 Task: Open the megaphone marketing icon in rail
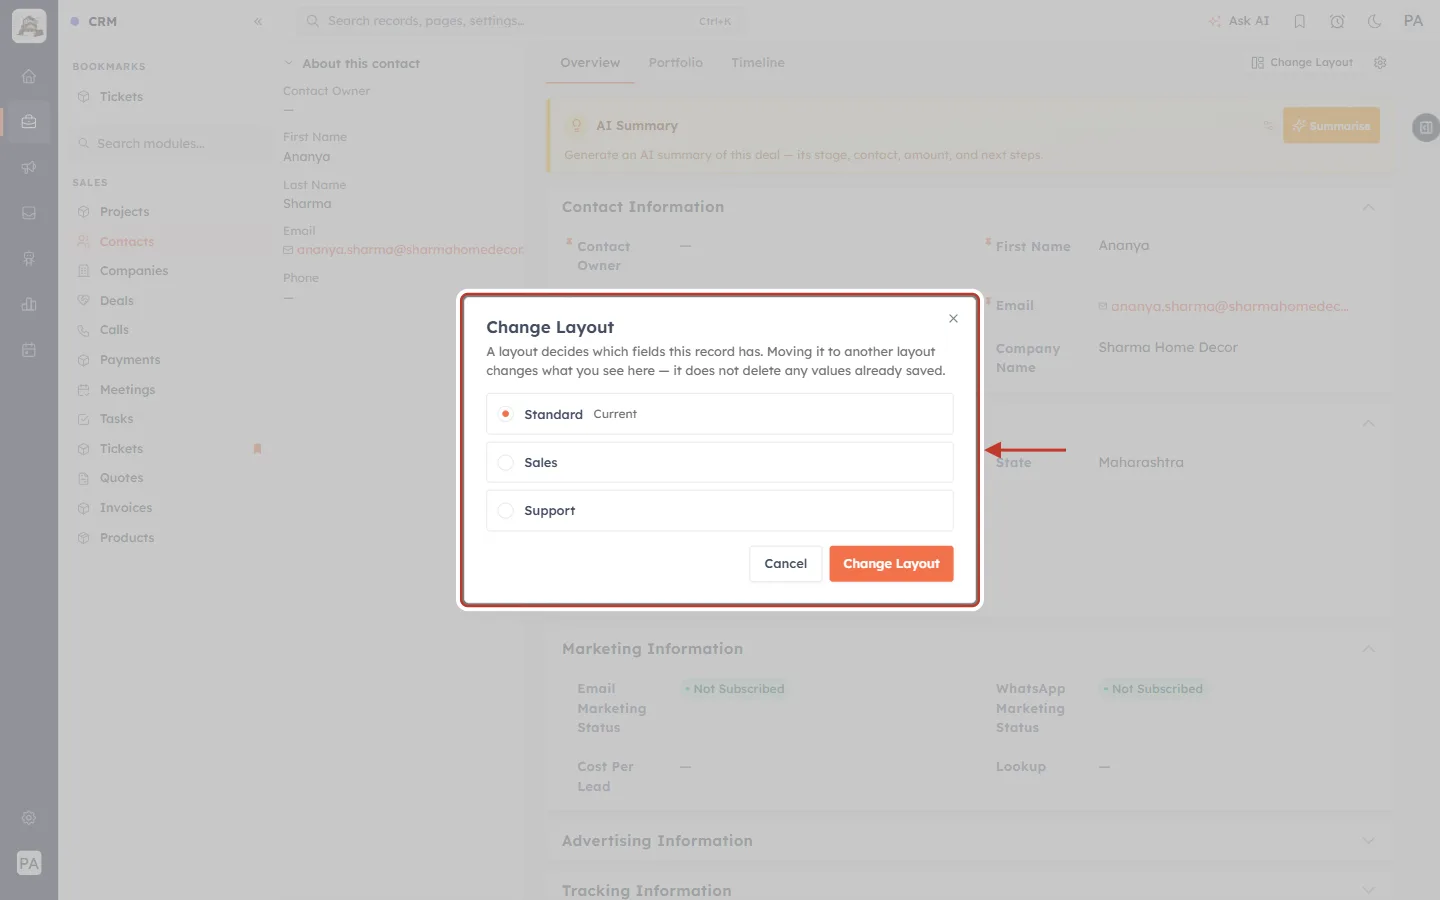(x=29, y=168)
